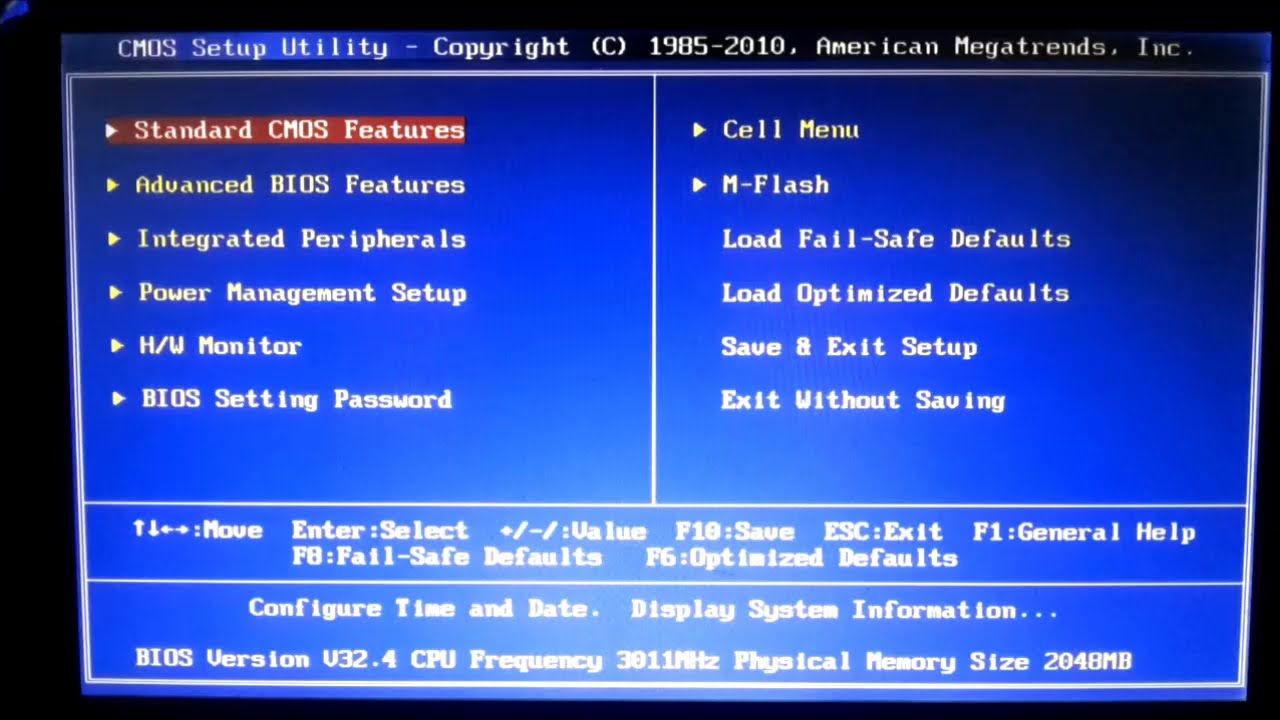Go to Power Management Setup
Image resolution: width=1280 pixels, height=720 pixels.
pyautogui.click(x=302, y=293)
